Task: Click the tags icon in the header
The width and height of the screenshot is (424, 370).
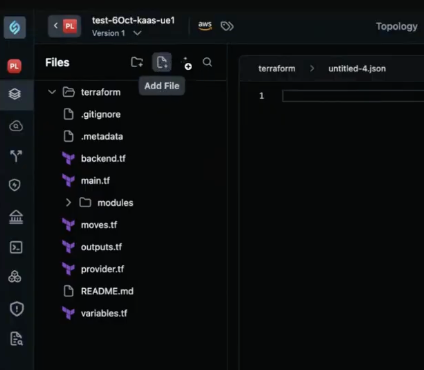Action: click(227, 26)
